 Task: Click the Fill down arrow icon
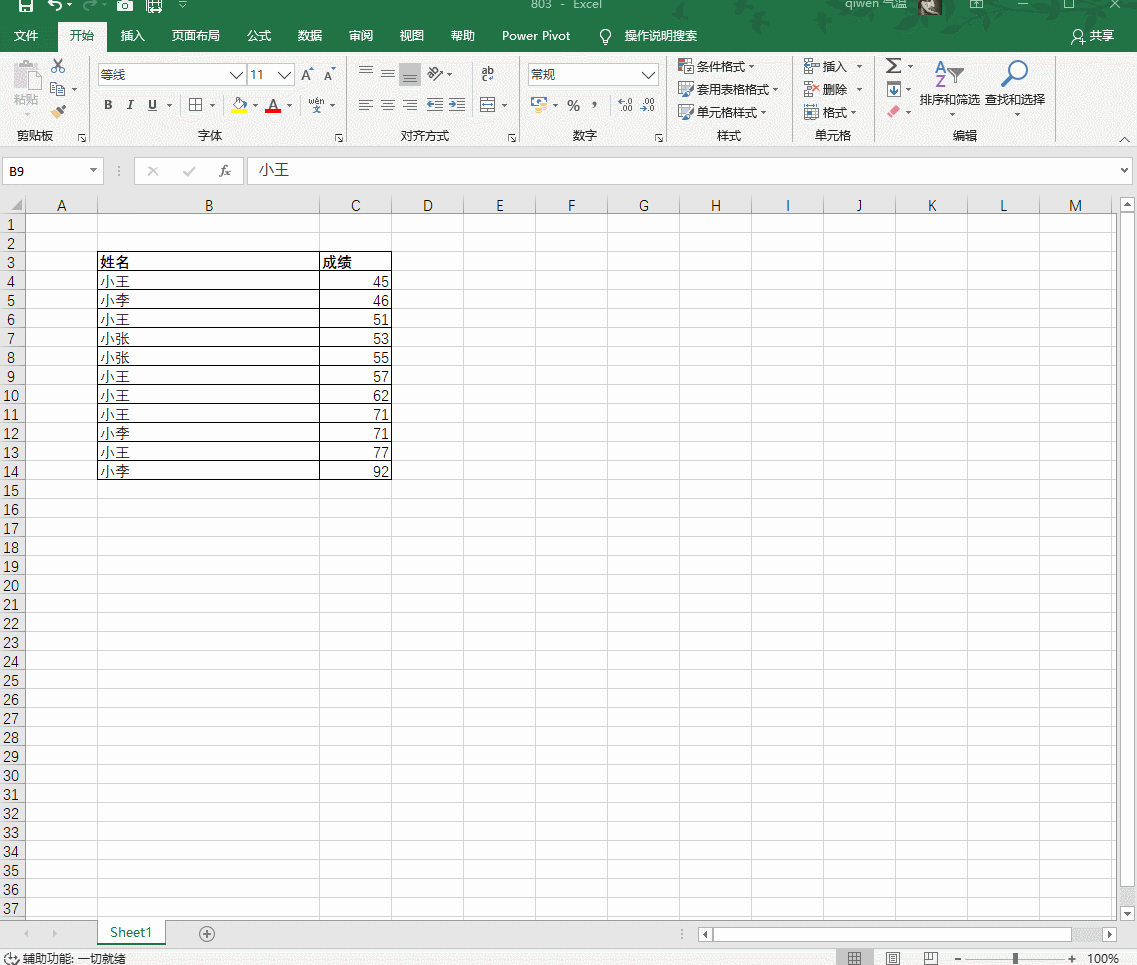[893, 89]
